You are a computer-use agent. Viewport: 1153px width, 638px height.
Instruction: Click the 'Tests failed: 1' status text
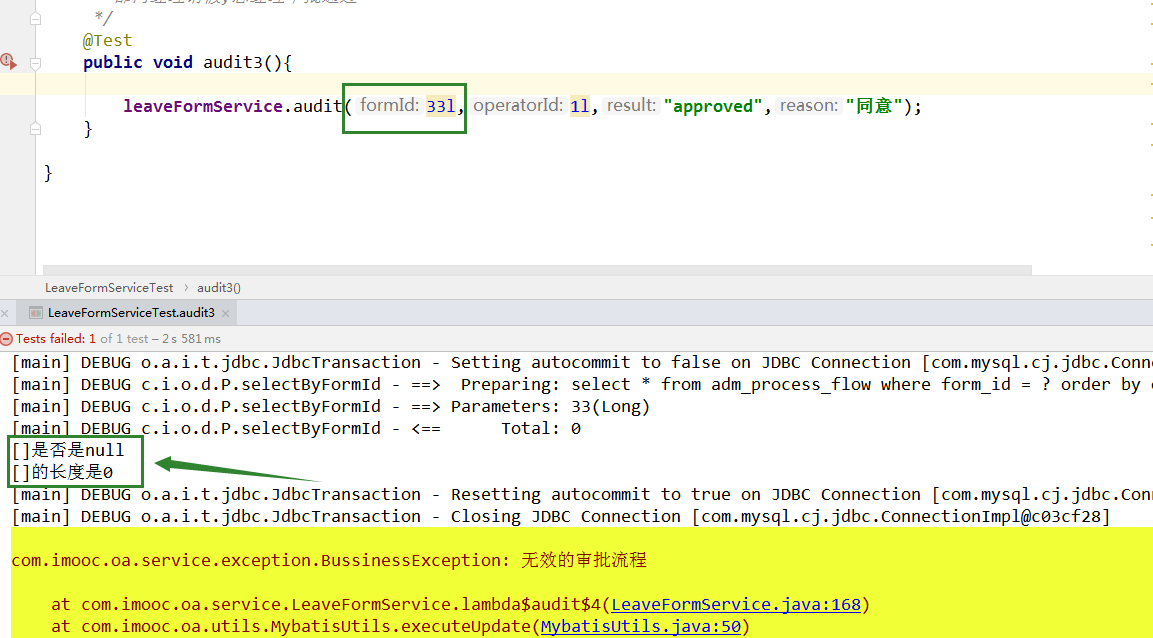[56, 339]
